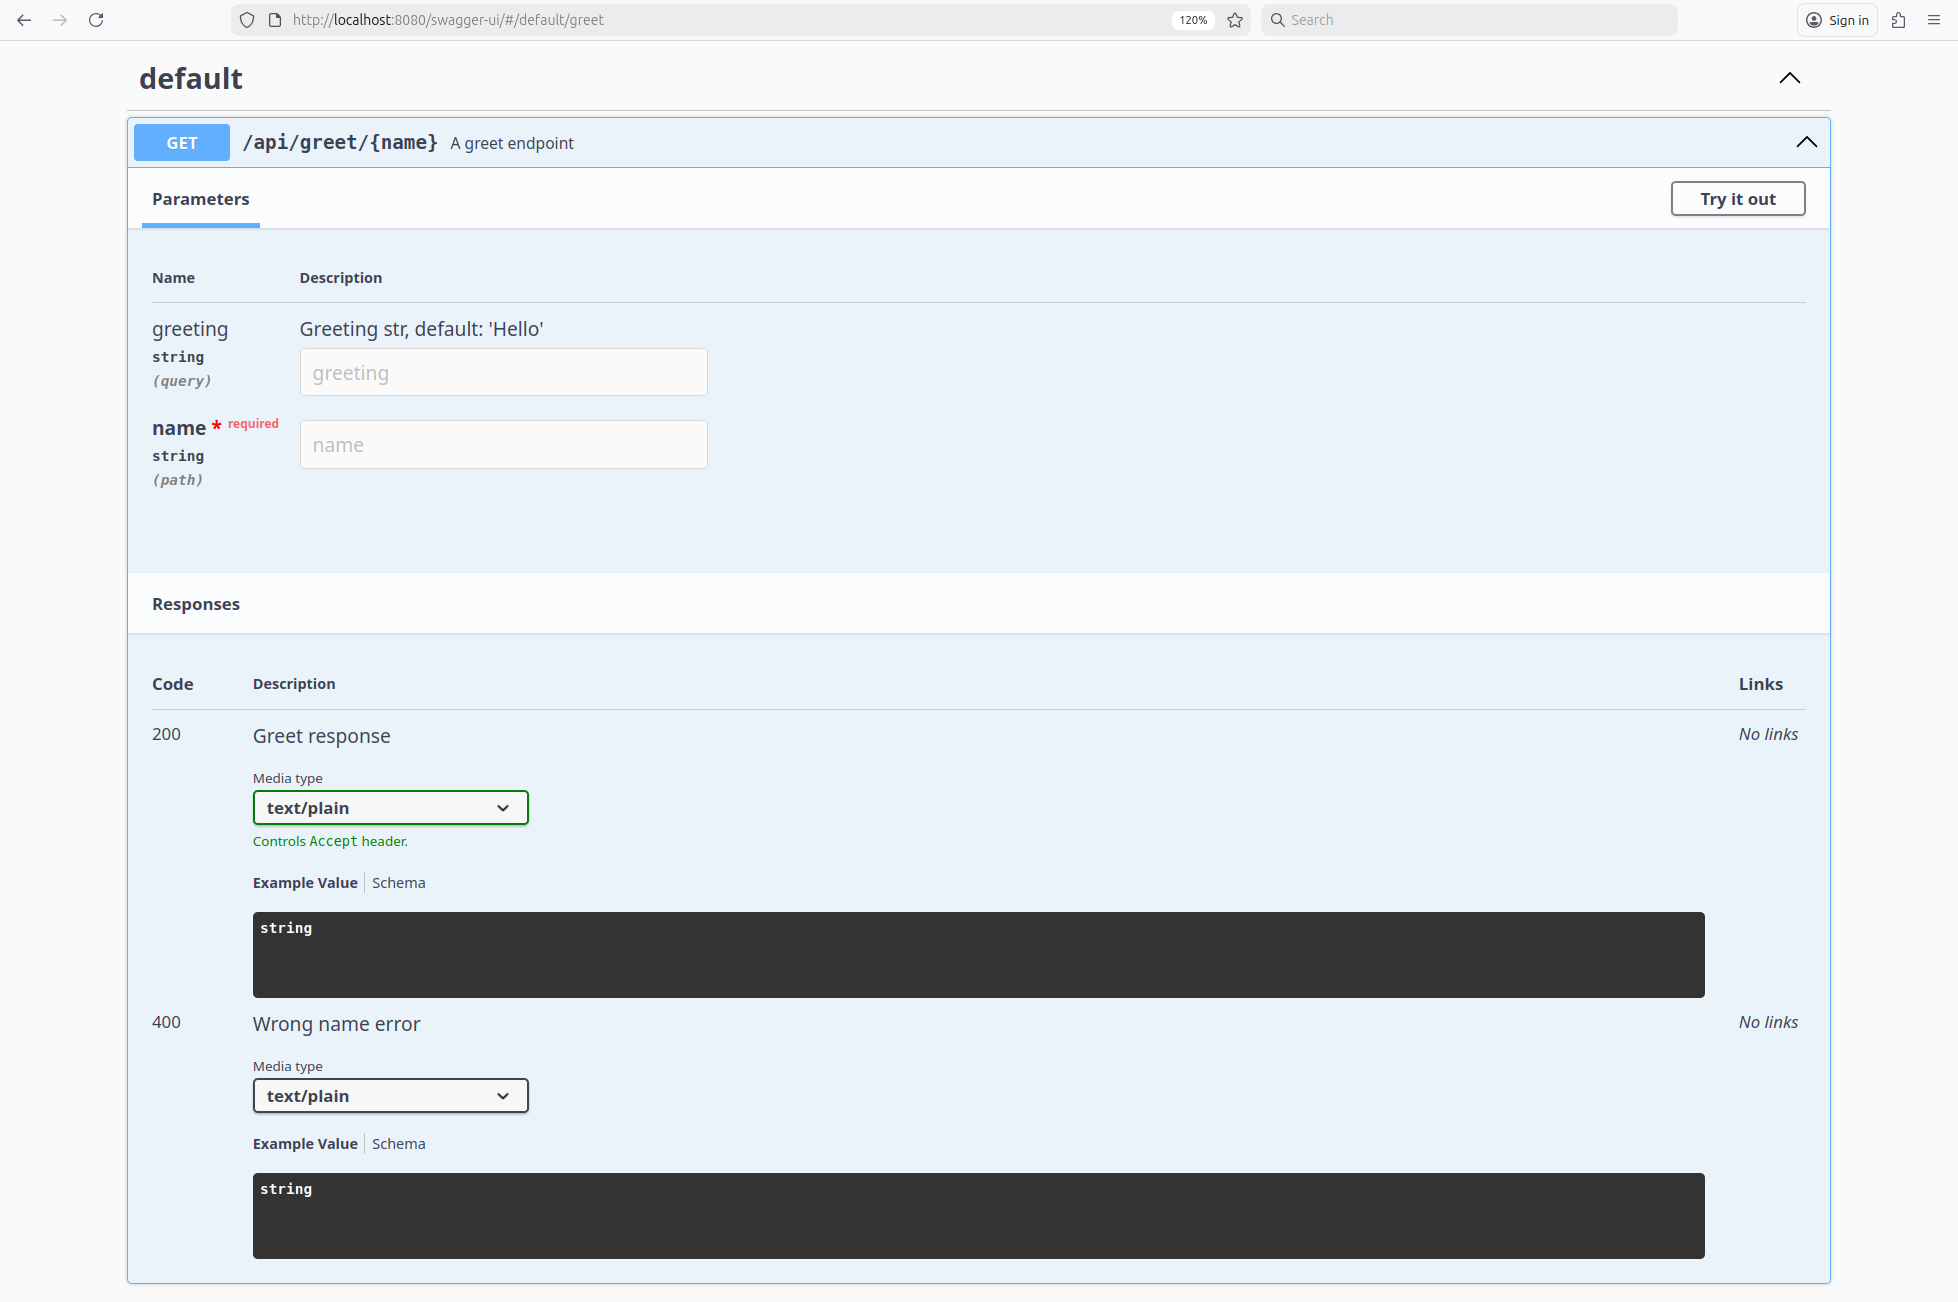Click the browser Search box
1958x1302 pixels.
1470,20
